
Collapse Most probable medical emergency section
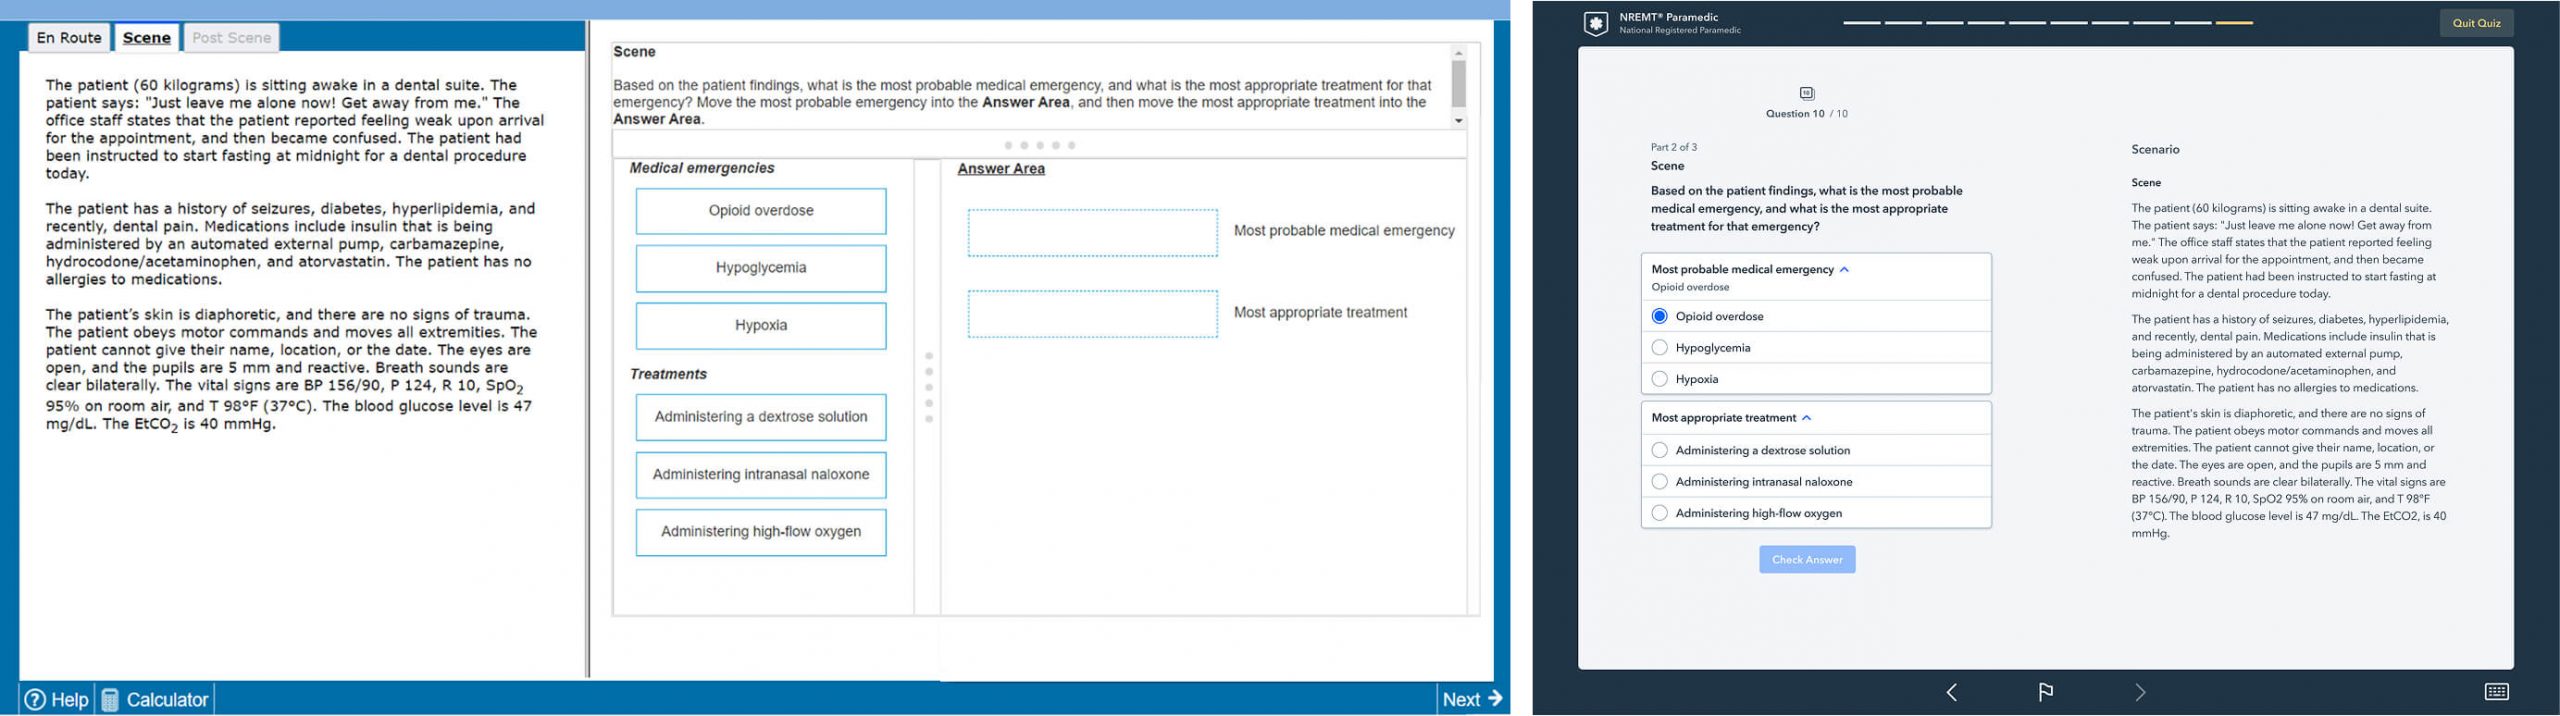pos(1844,269)
